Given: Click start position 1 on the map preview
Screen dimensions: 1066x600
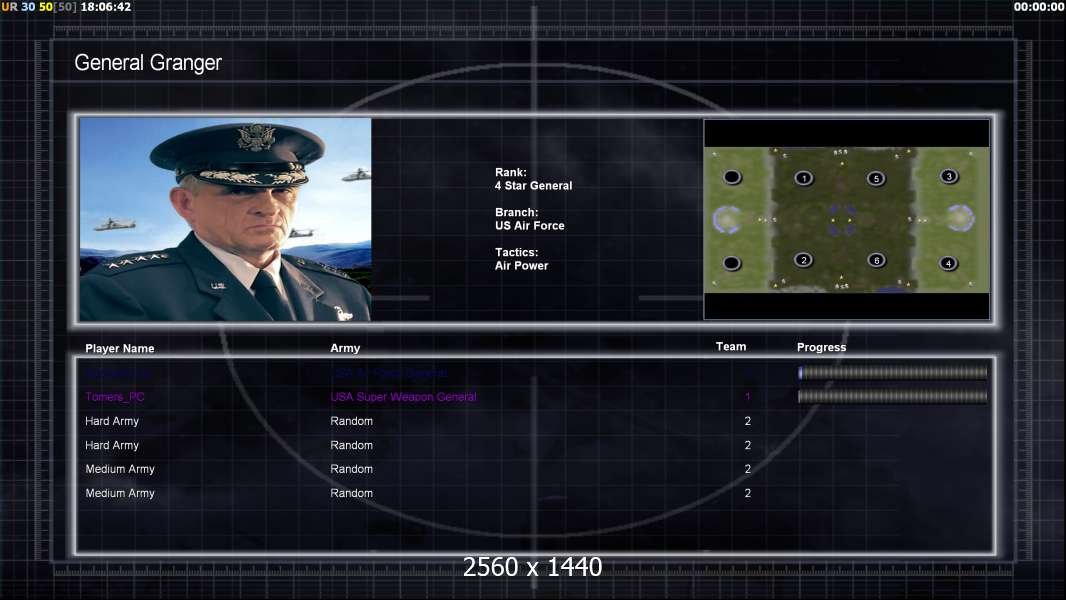Looking at the screenshot, I should click(x=804, y=179).
